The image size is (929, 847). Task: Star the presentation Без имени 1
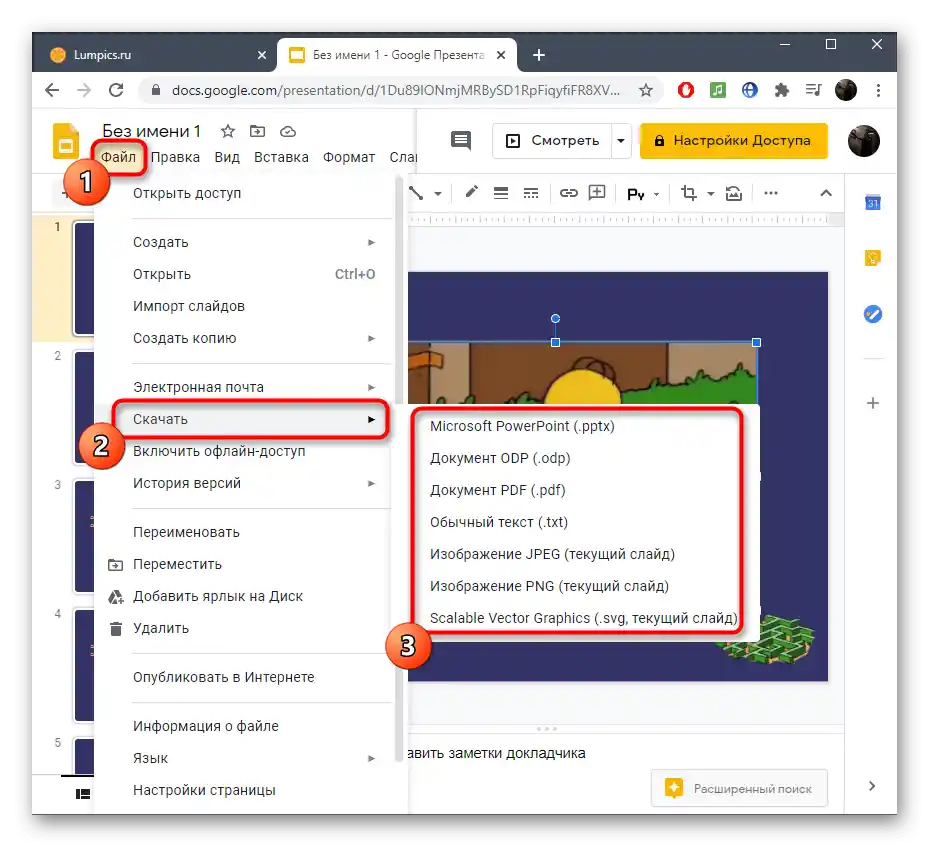point(228,131)
